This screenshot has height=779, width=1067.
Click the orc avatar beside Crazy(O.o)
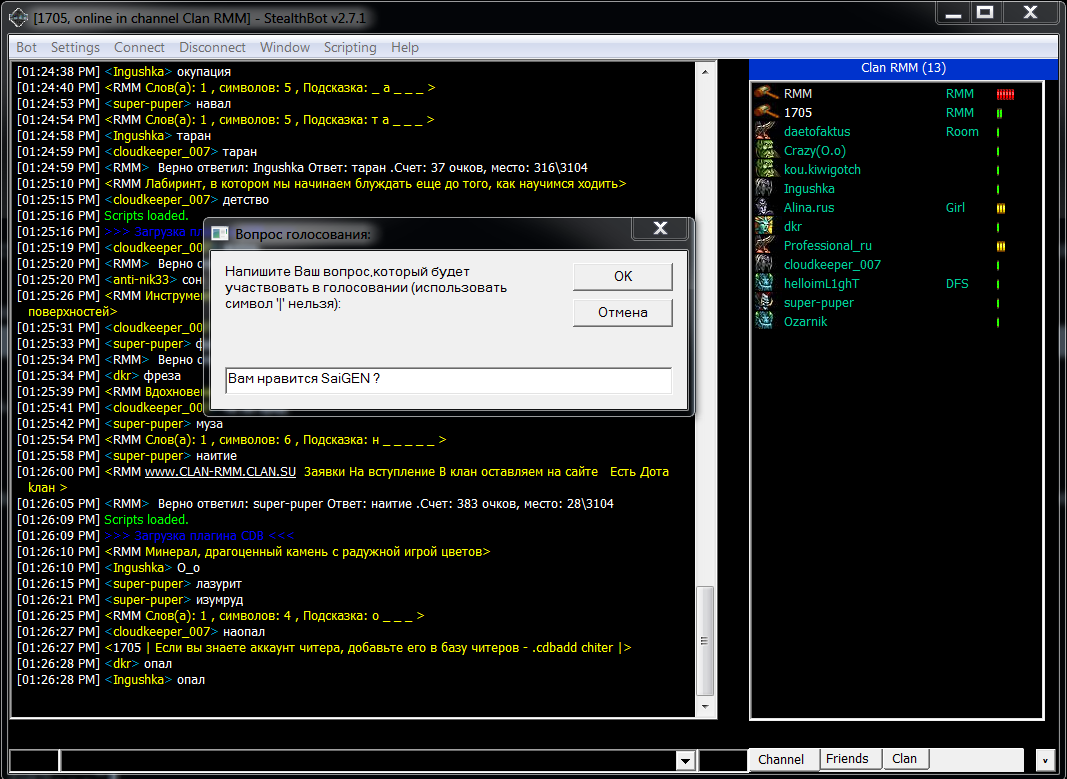[765, 151]
